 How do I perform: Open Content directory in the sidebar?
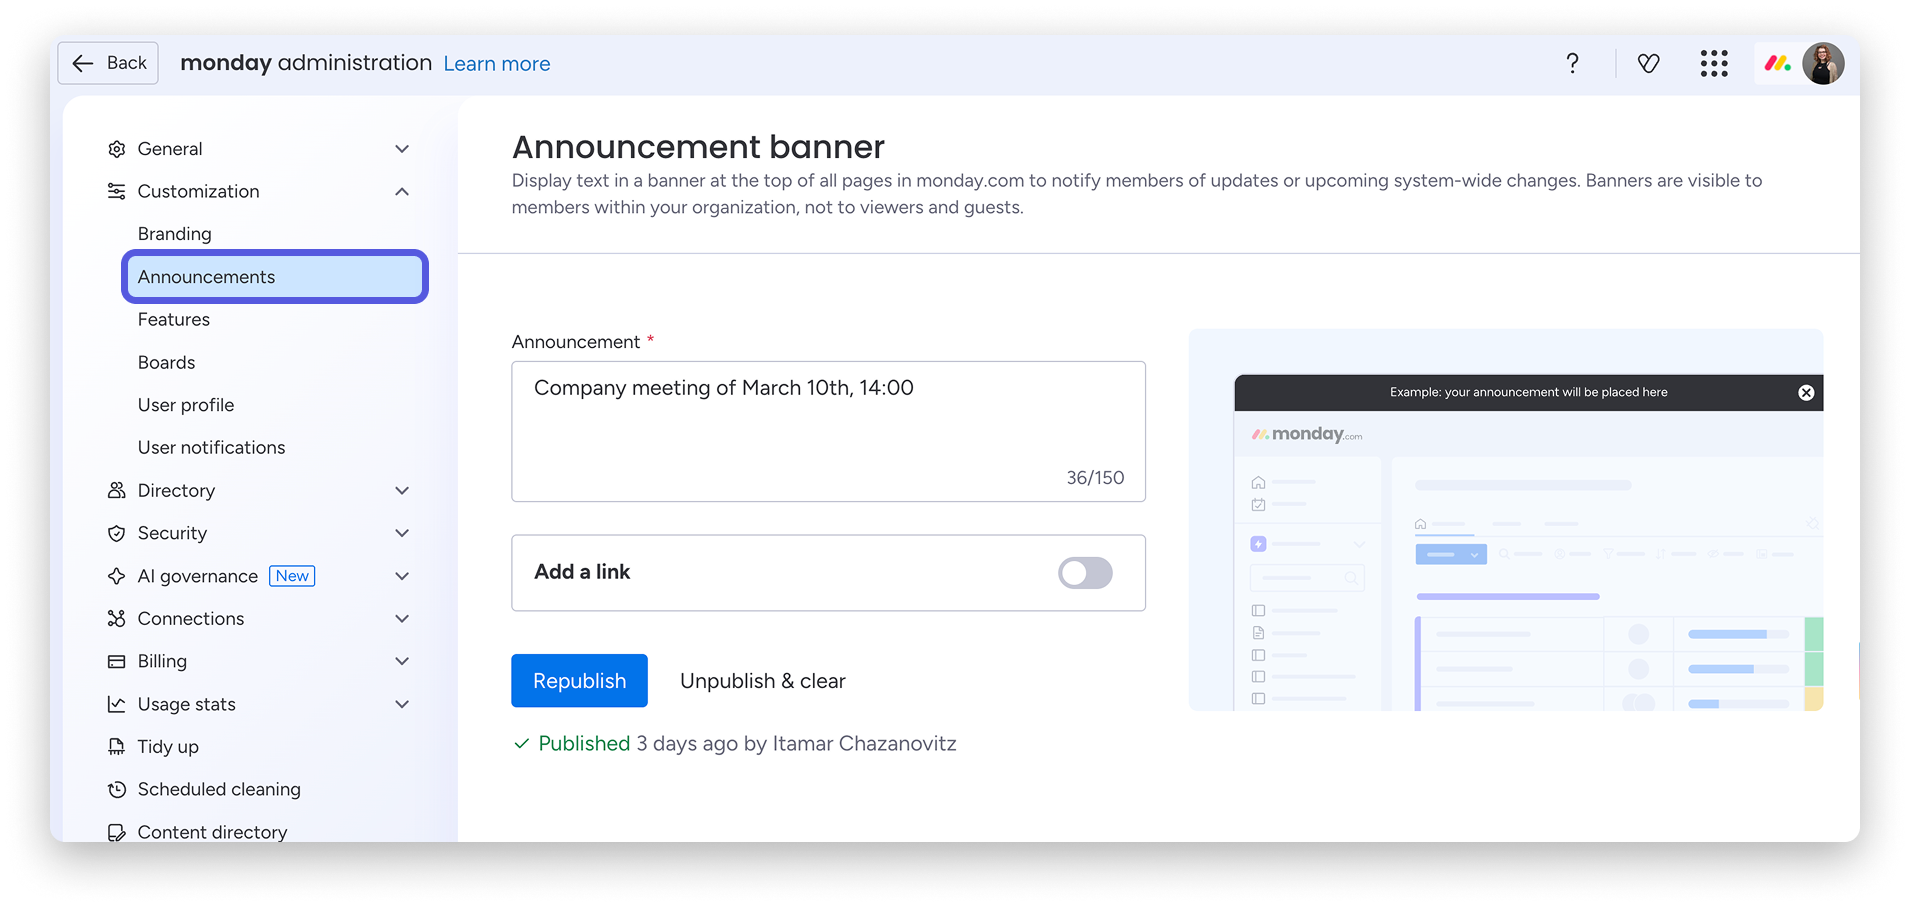212,832
